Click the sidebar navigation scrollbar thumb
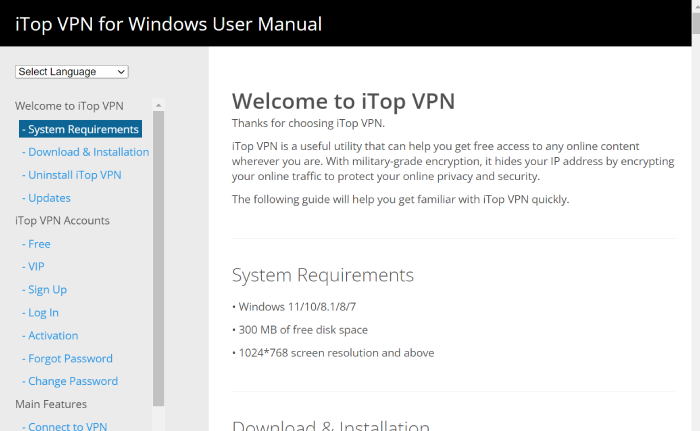700x431 pixels. (x=158, y=258)
